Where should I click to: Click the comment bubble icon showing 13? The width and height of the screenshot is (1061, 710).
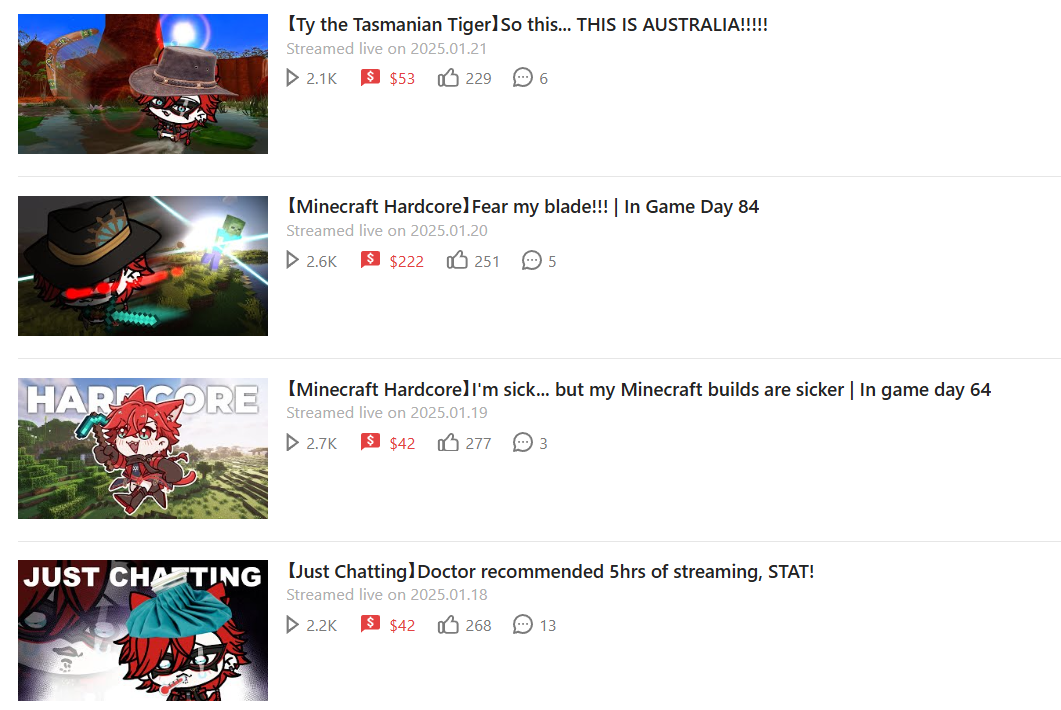click(522, 624)
